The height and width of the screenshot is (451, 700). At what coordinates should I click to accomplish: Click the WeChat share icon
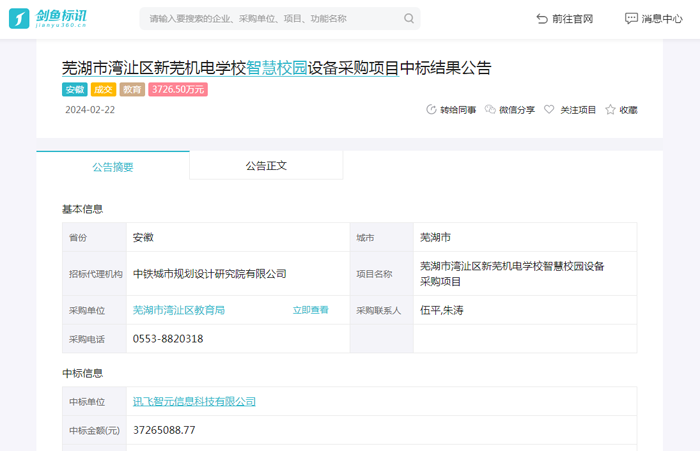click(490, 109)
